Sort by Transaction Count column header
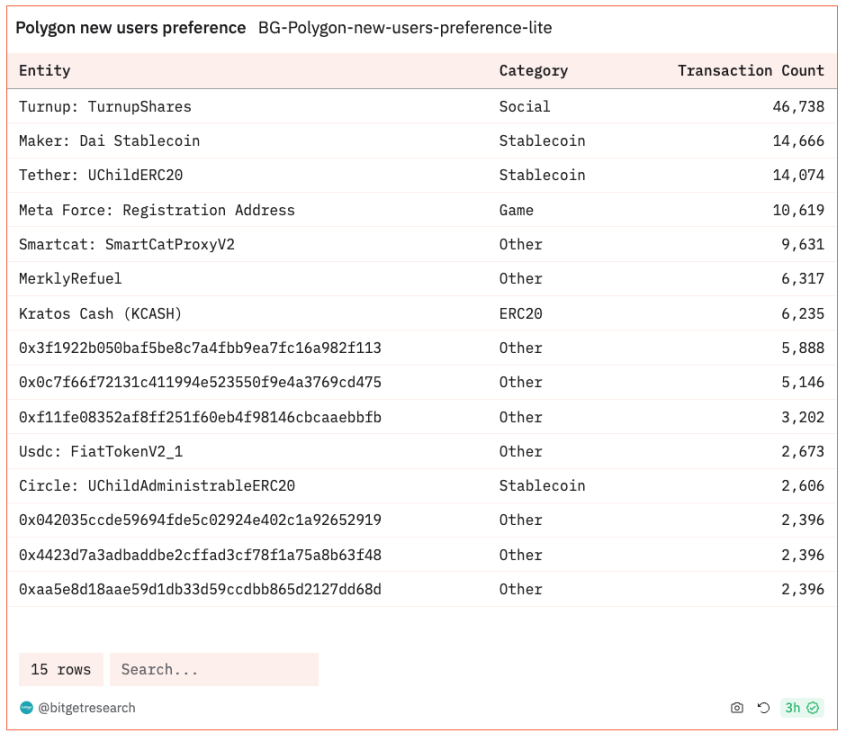Image resolution: width=846 pixels, height=742 pixels. (750, 71)
